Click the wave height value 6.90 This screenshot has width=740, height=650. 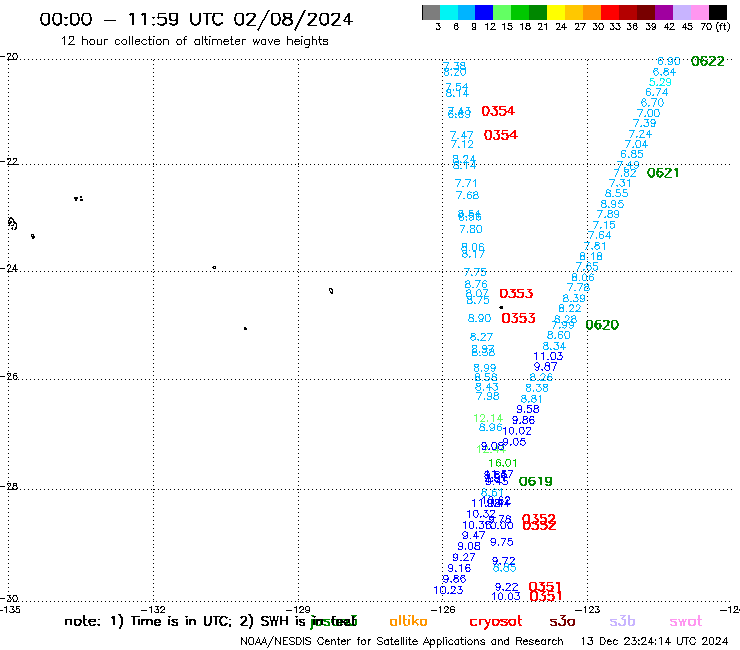[669, 61]
